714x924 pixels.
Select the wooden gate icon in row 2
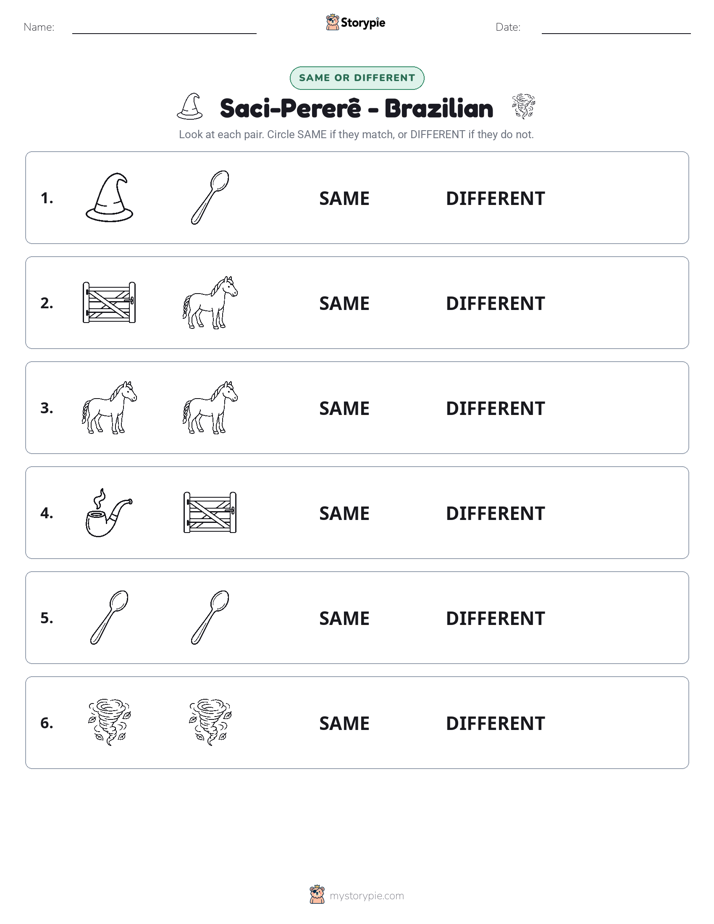110,302
